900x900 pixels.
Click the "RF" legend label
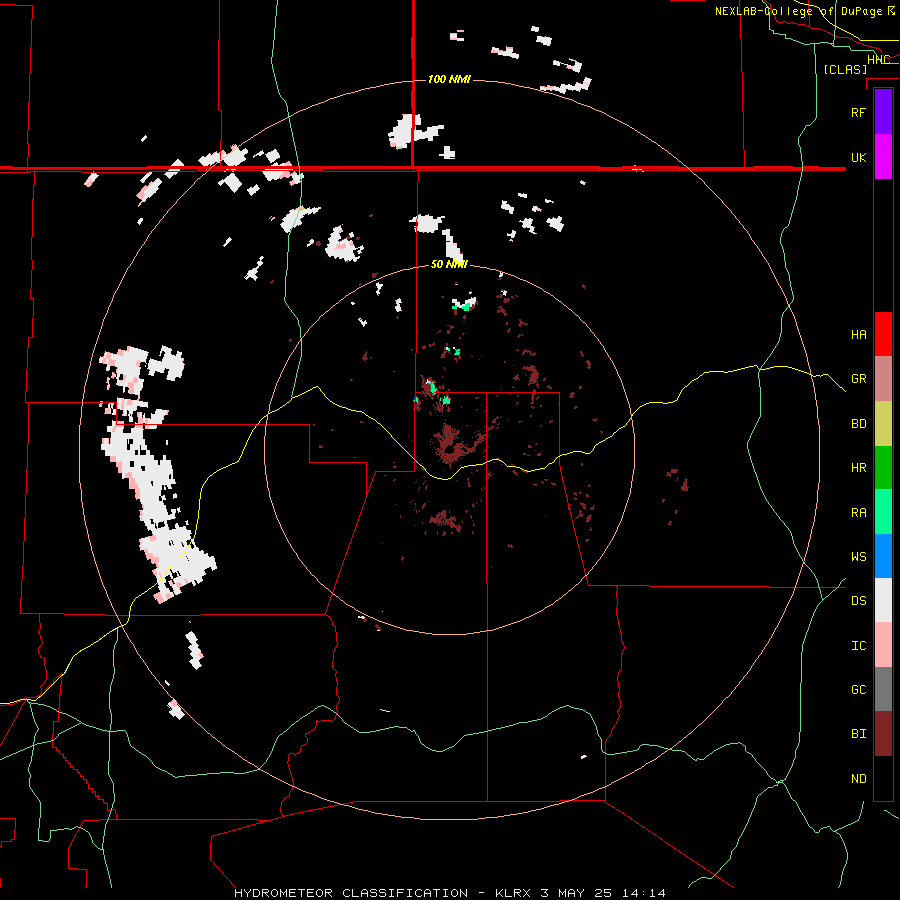858,113
